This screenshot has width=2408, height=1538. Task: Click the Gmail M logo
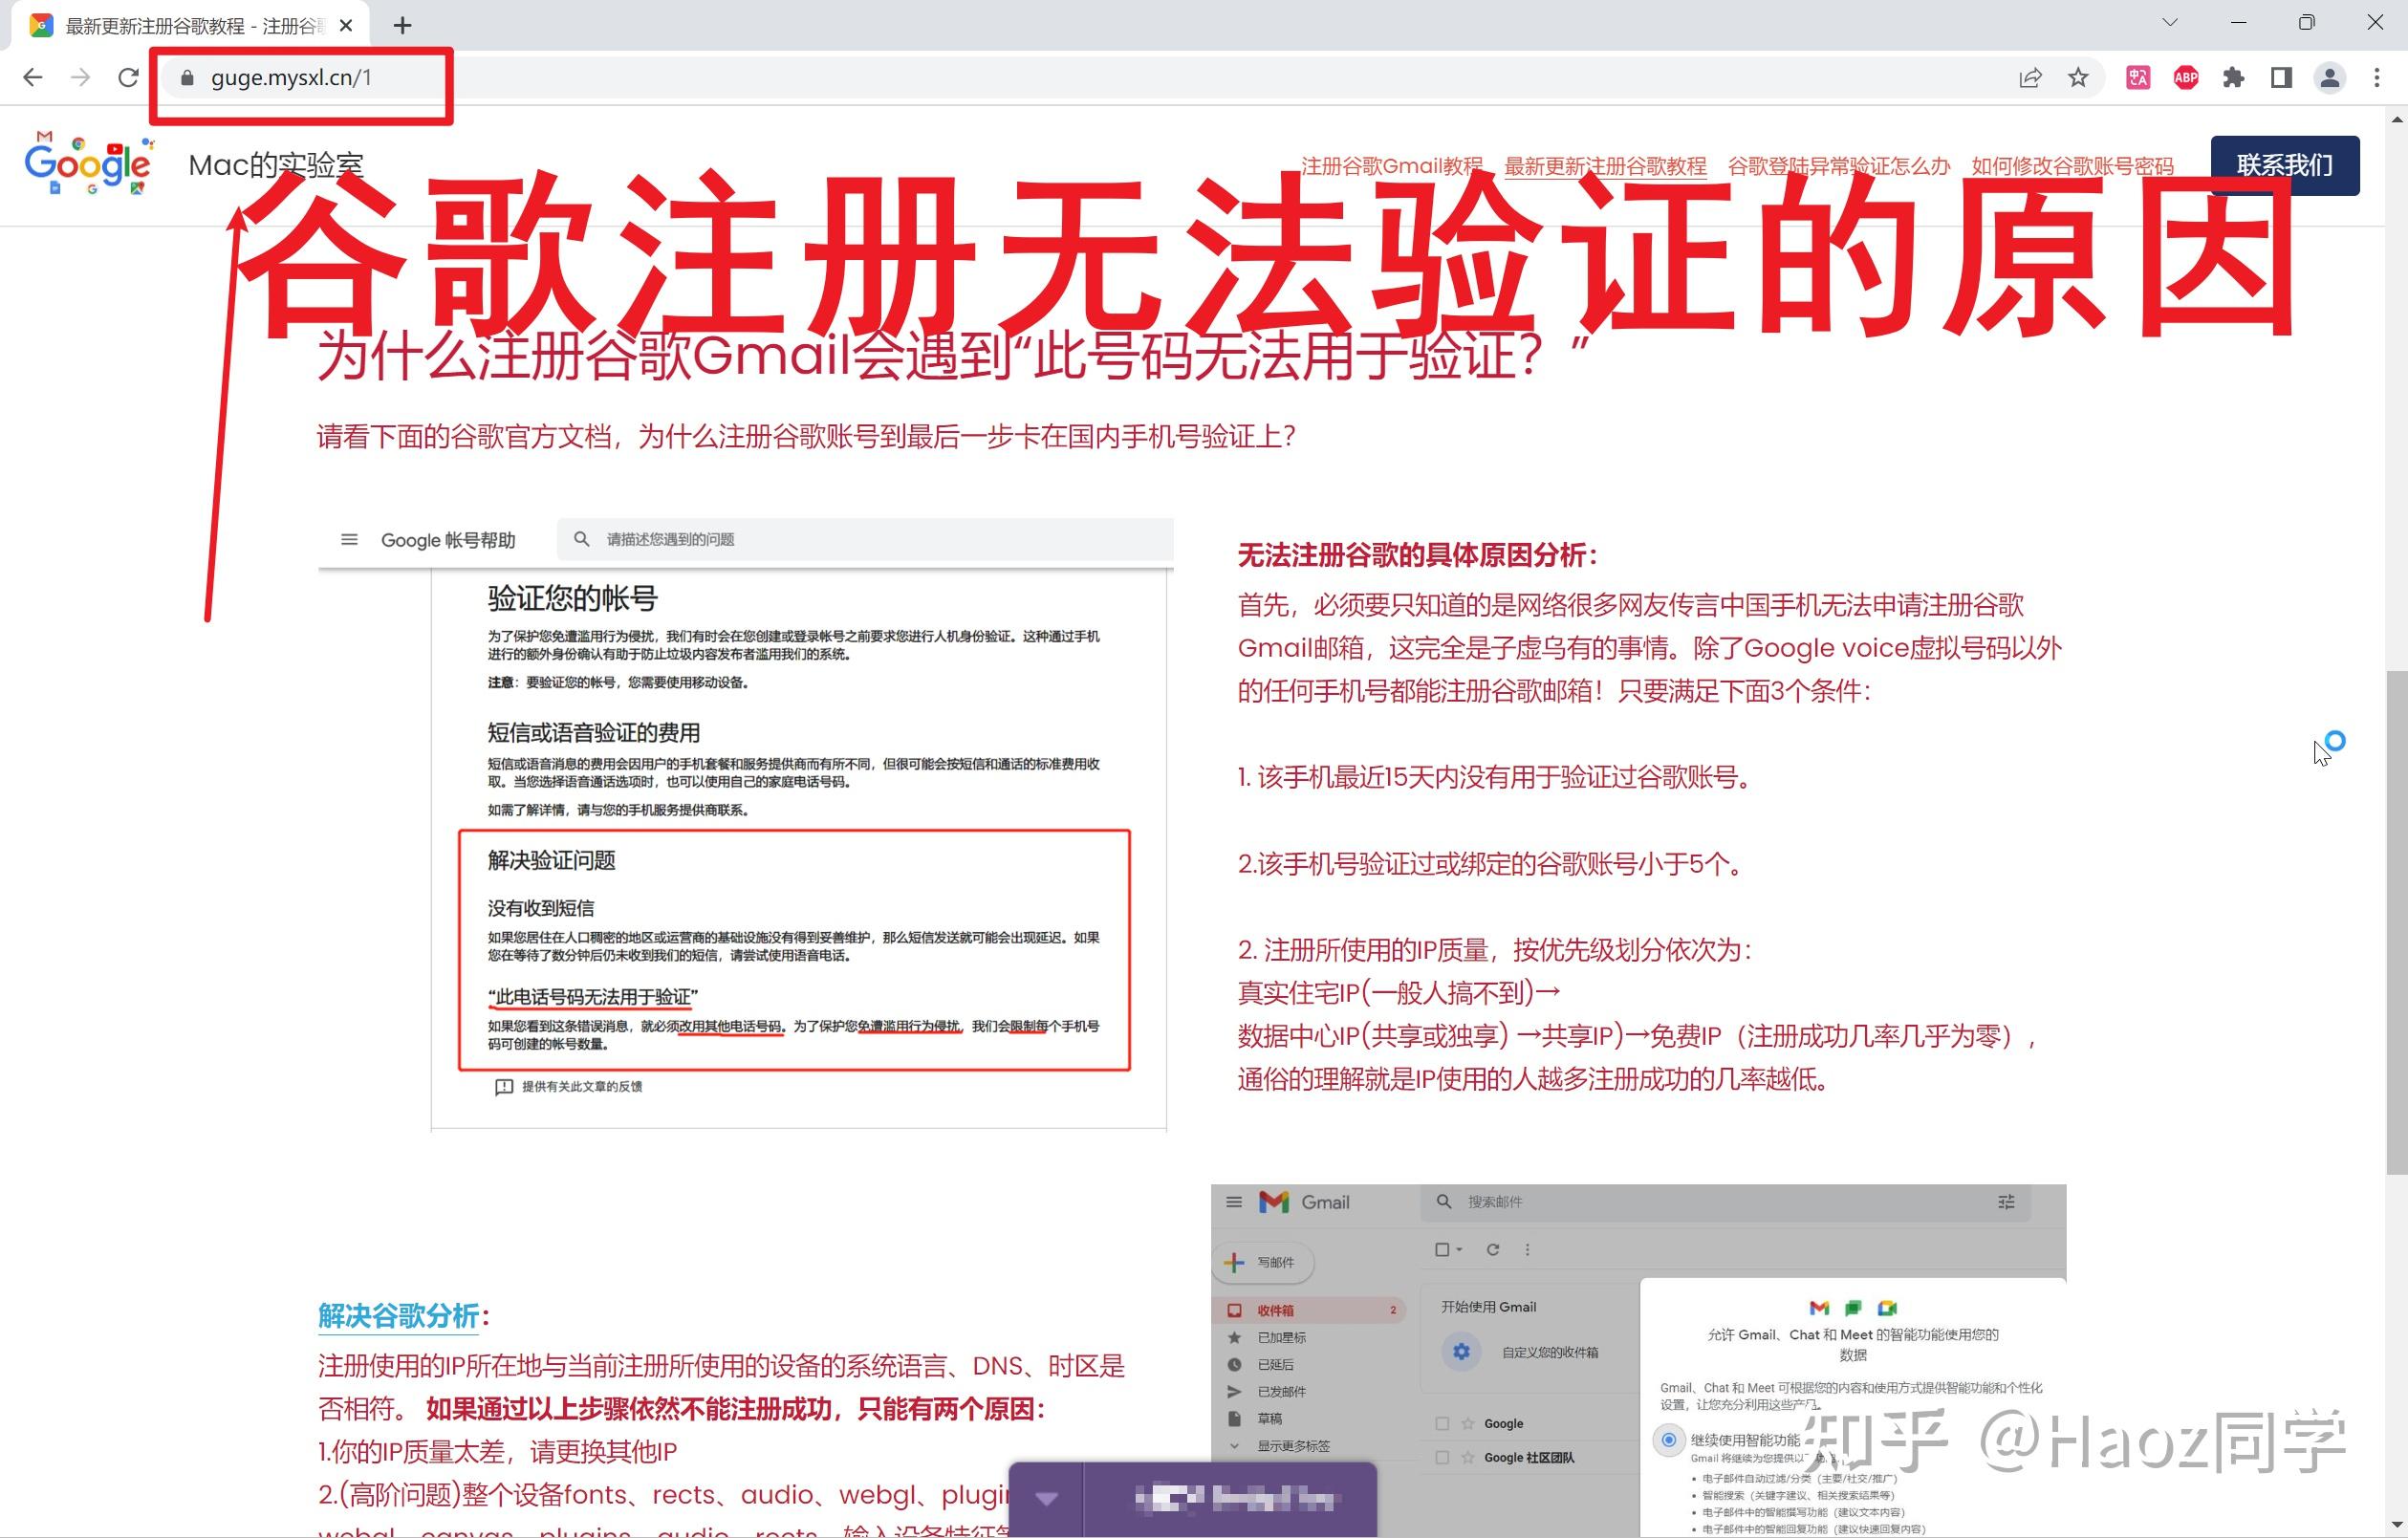pos(1273,1202)
